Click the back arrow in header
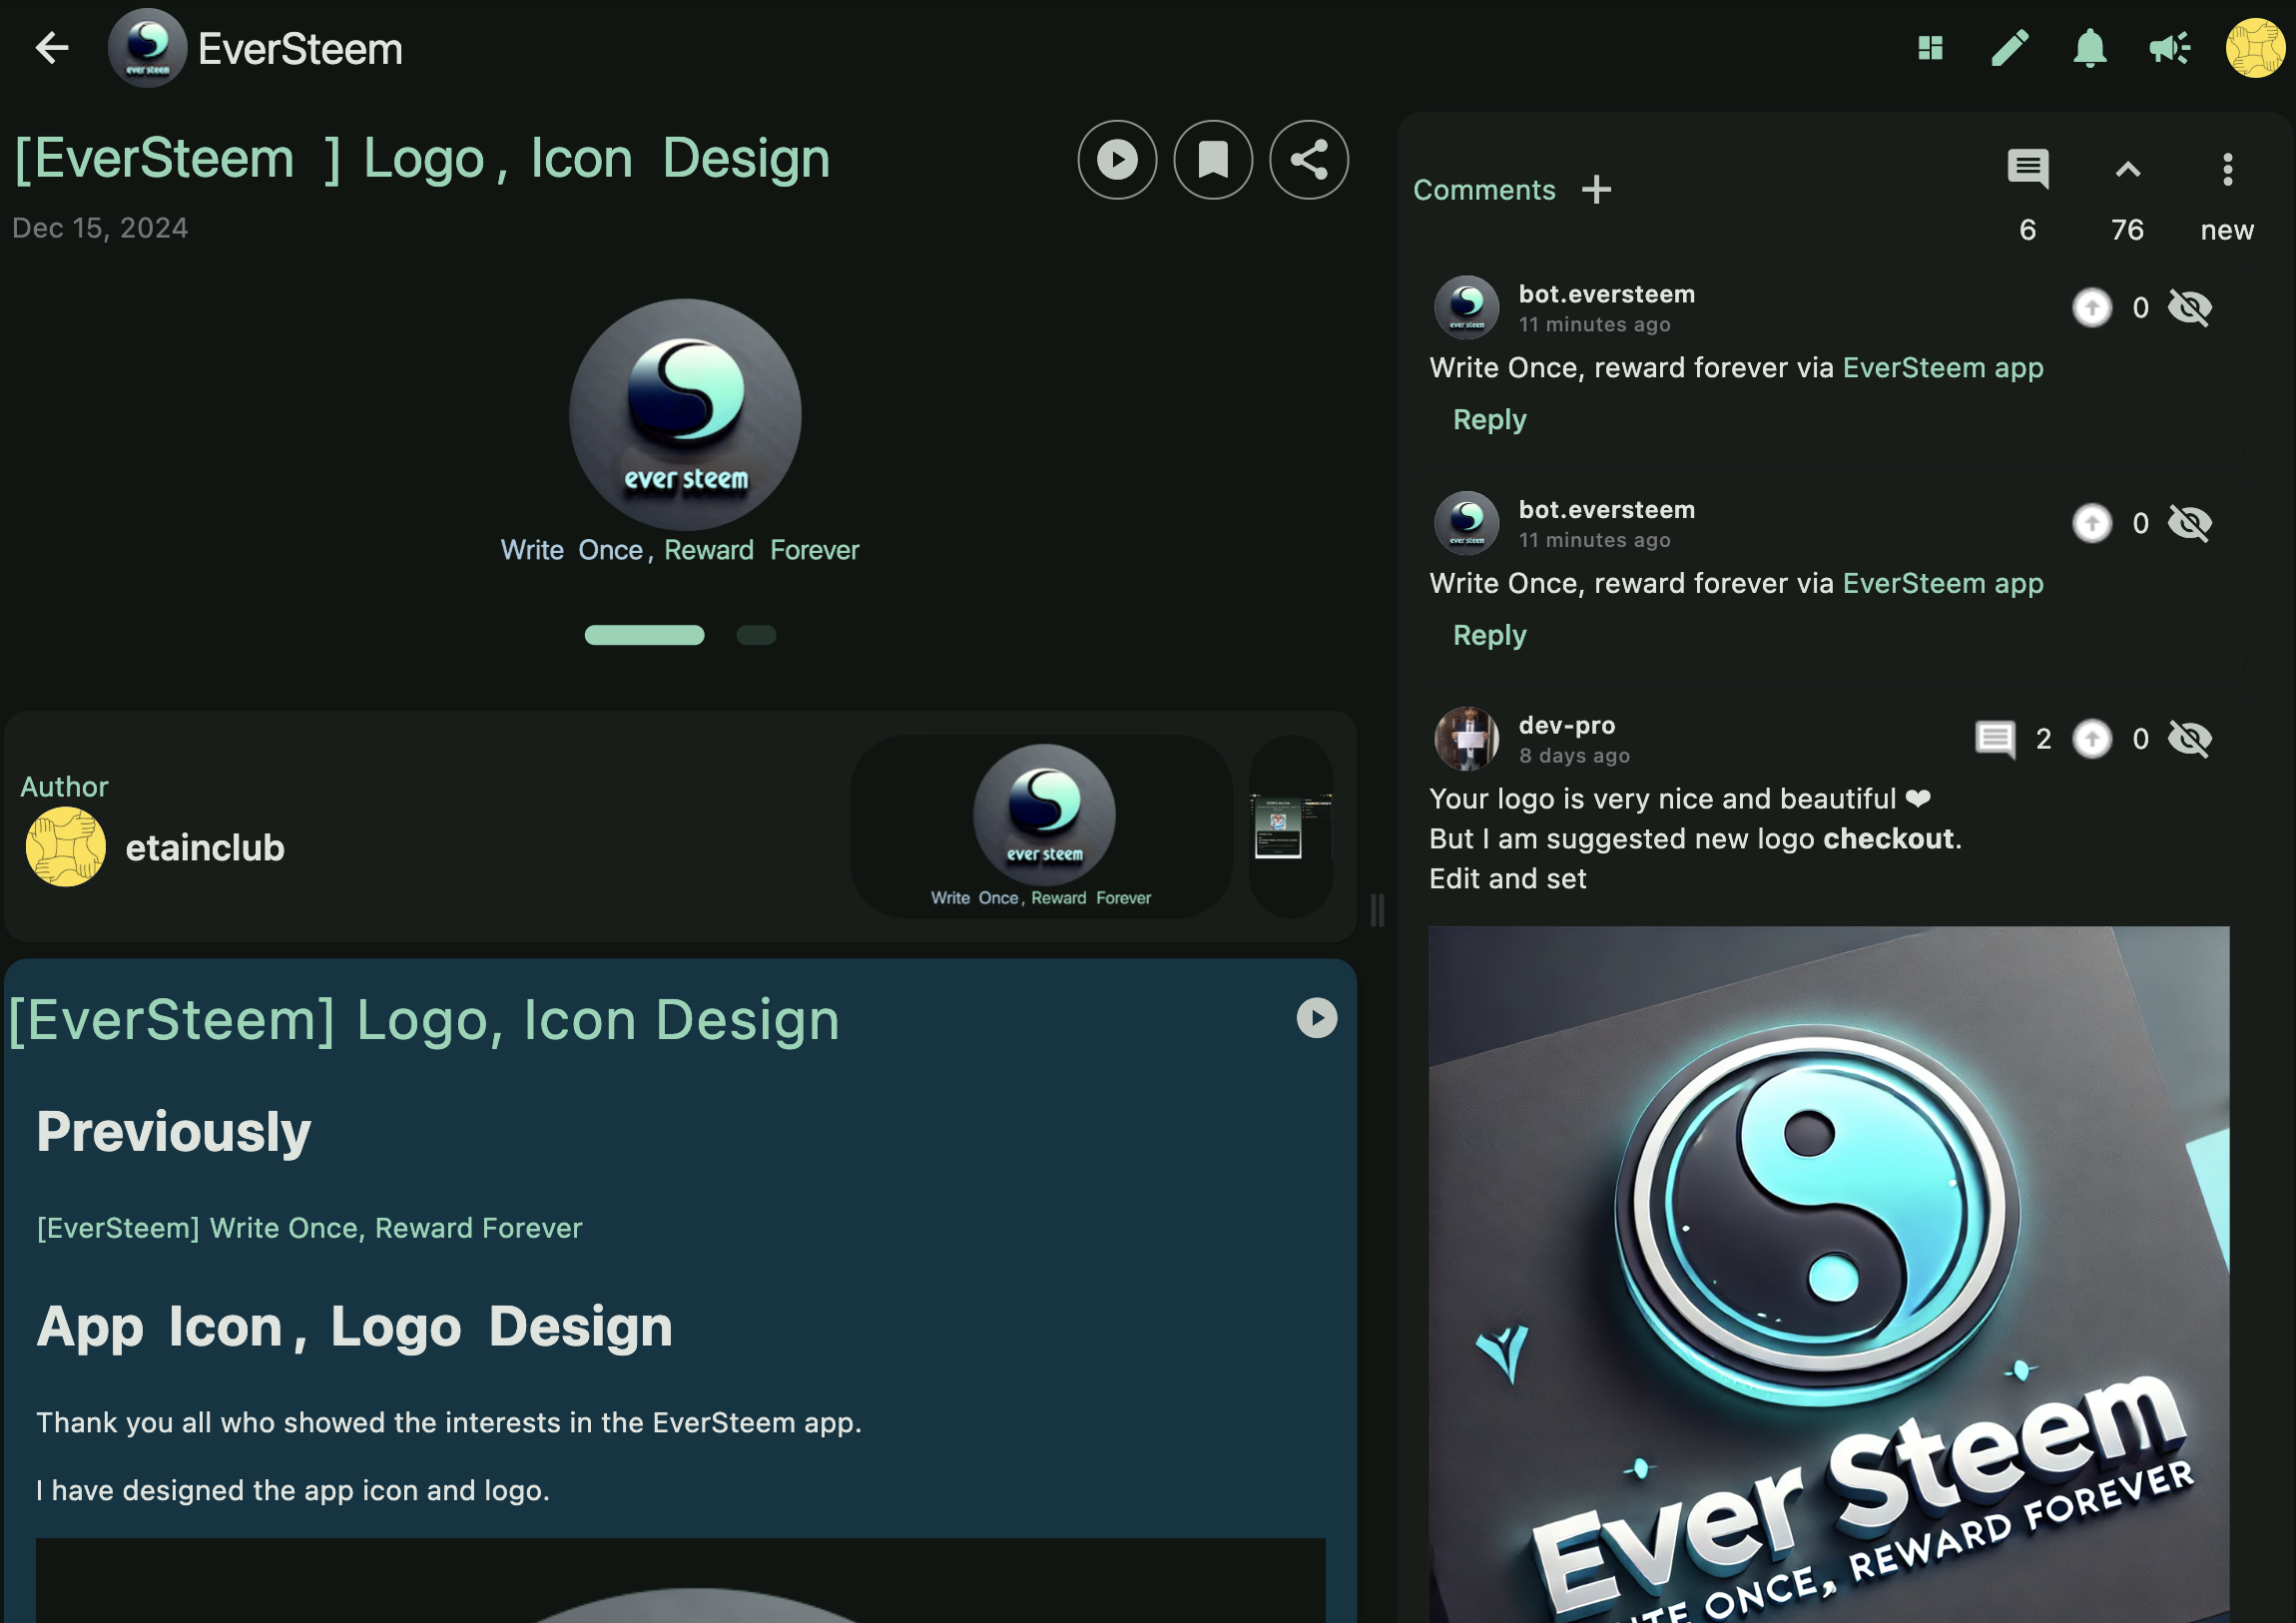Screen dimensions: 2296x1623 click(52, 47)
